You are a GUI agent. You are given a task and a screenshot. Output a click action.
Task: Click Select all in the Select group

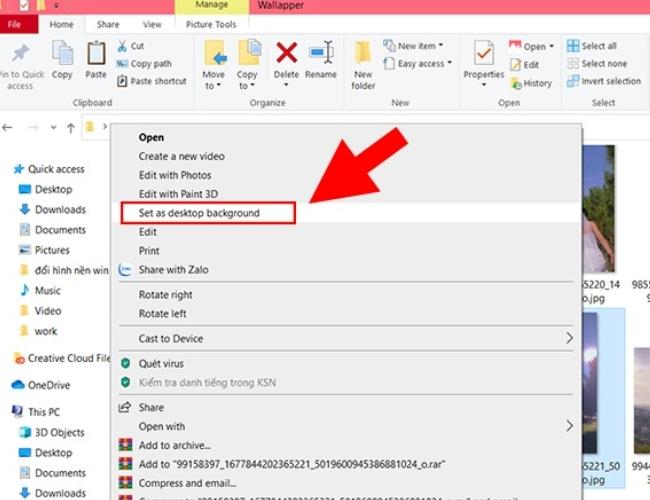point(592,46)
